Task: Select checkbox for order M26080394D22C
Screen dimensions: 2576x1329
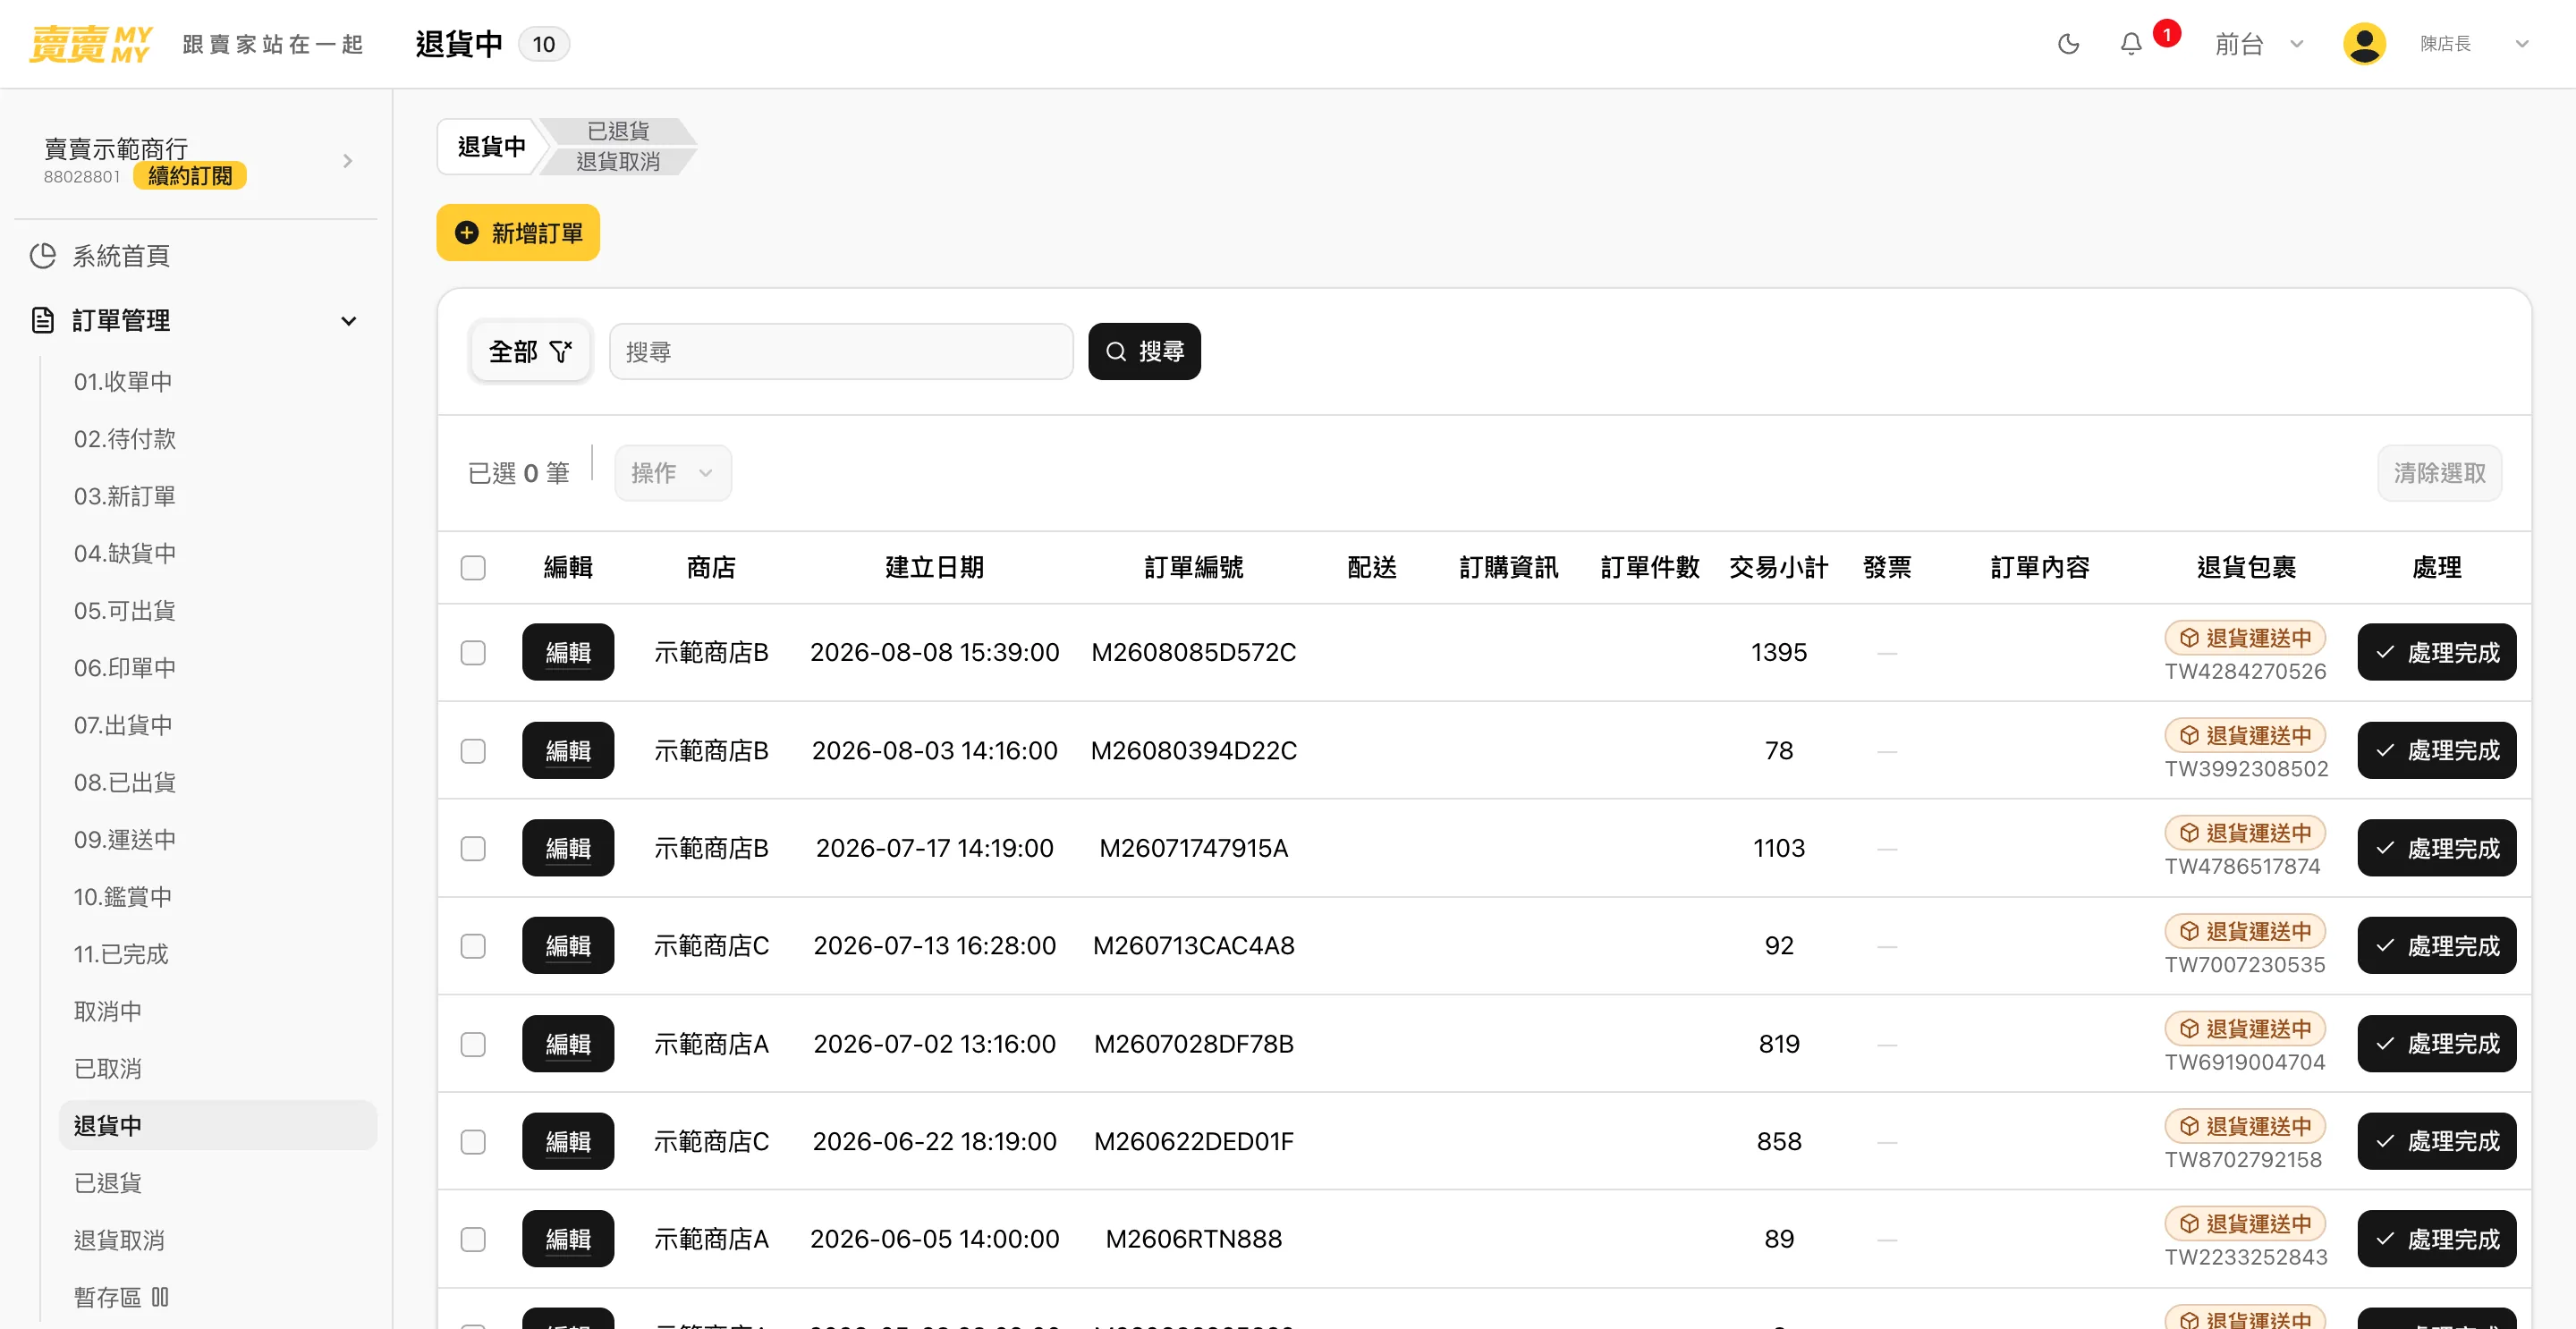Action: tap(473, 750)
